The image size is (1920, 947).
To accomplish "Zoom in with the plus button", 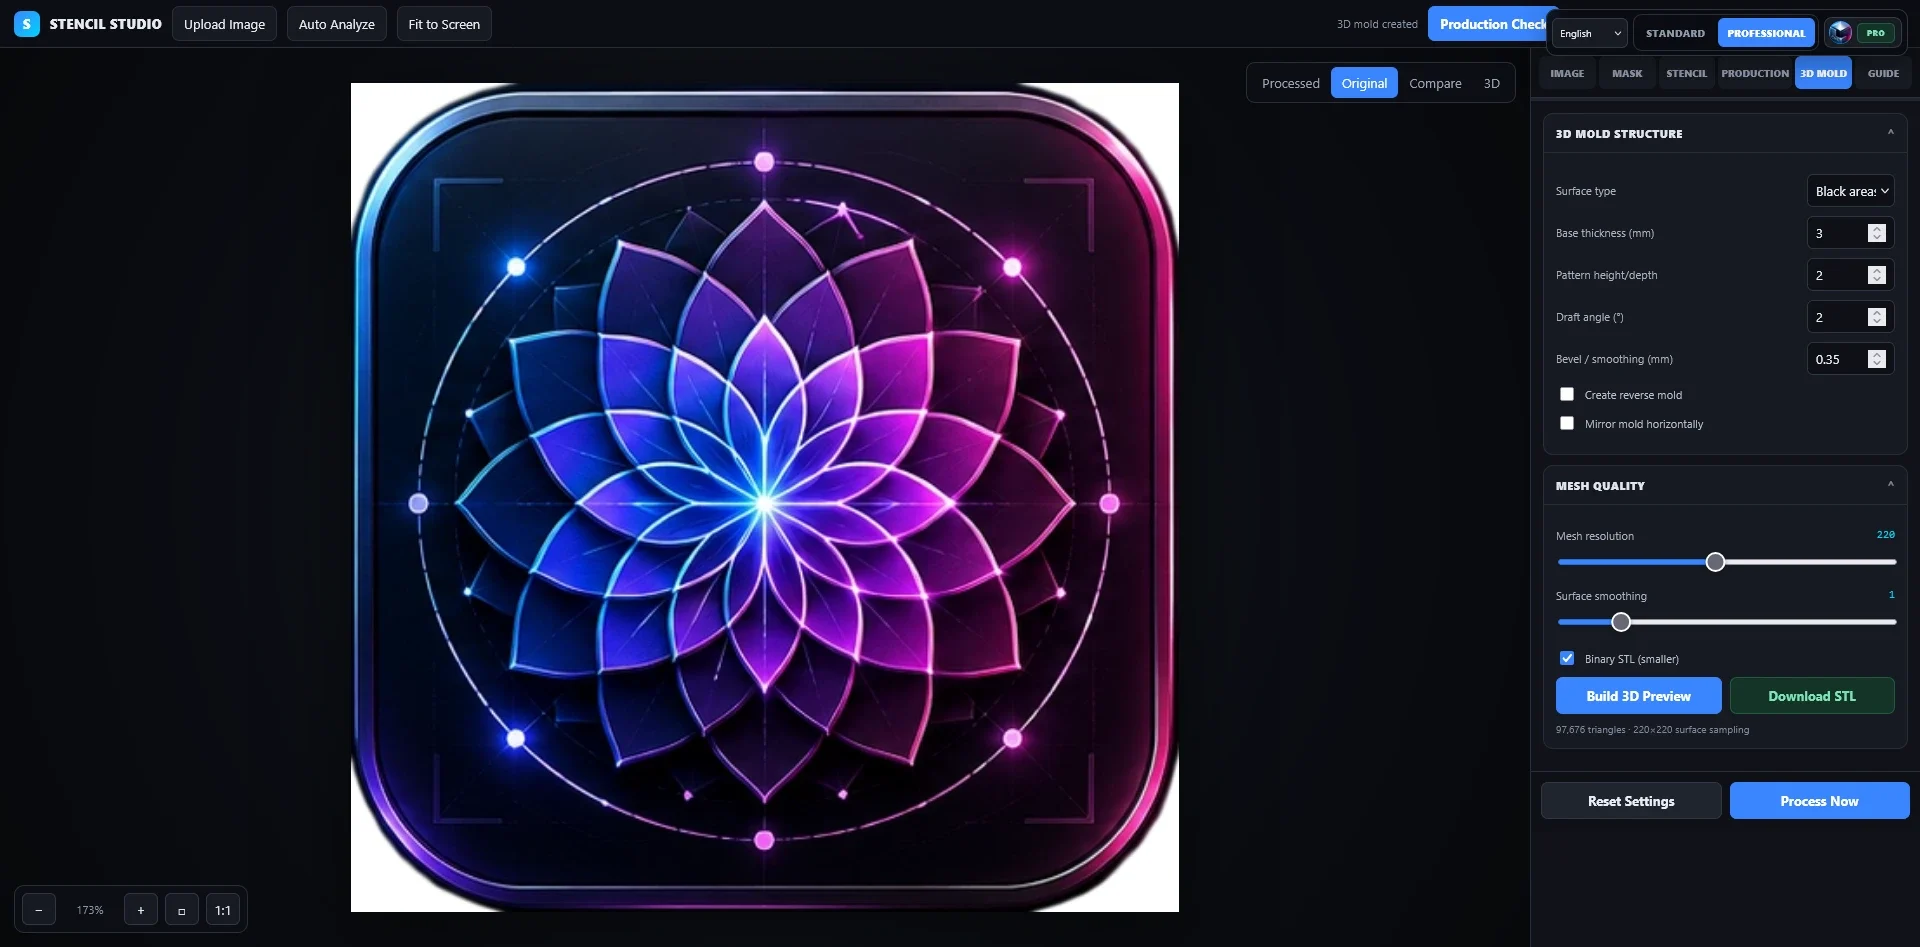I will click(141, 910).
